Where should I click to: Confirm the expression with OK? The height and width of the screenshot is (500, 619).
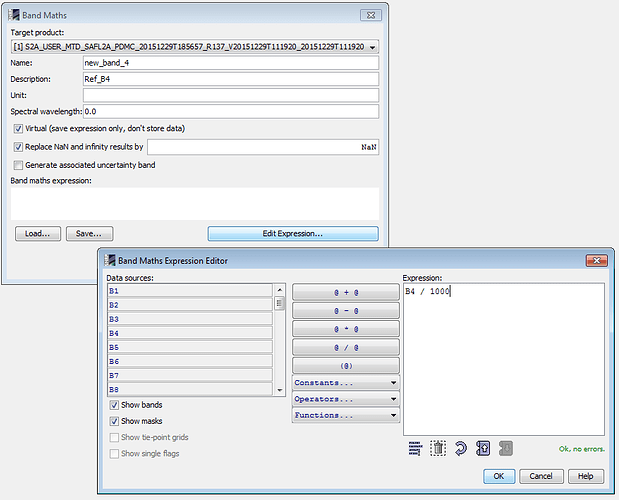(499, 476)
